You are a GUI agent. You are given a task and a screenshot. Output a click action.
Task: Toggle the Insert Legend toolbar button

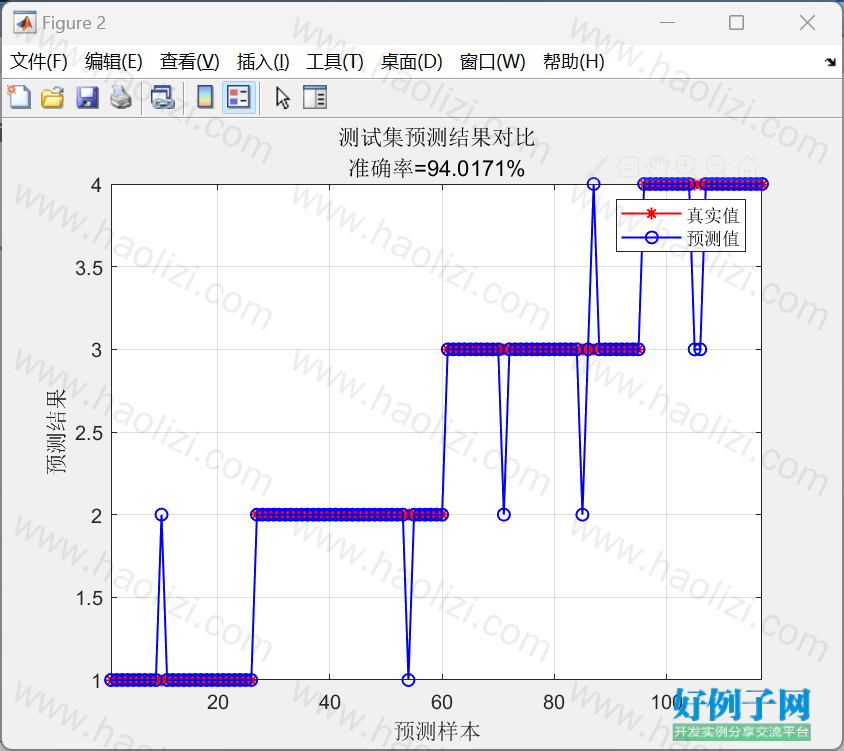click(x=238, y=98)
